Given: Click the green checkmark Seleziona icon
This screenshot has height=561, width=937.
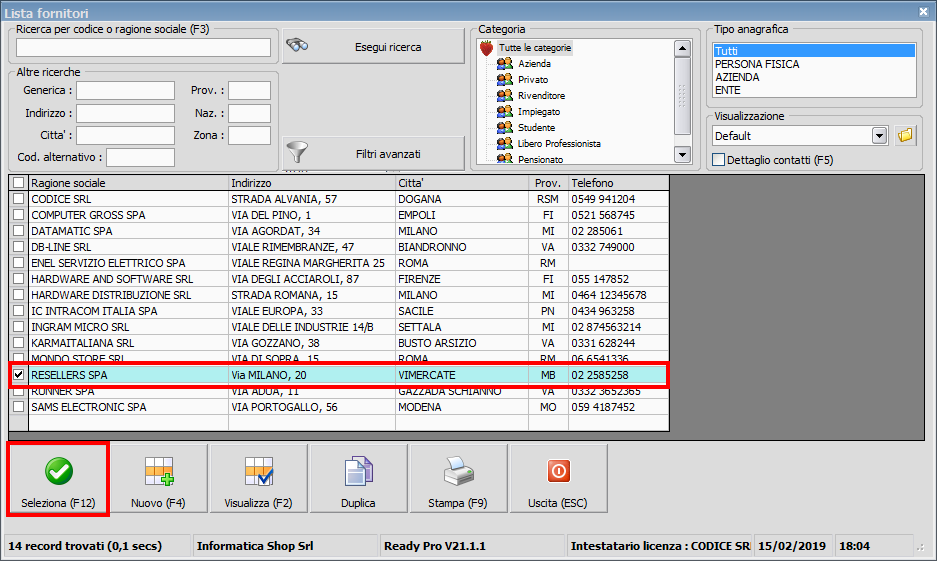Looking at the screenshot, I should click(x=59, y=471).
